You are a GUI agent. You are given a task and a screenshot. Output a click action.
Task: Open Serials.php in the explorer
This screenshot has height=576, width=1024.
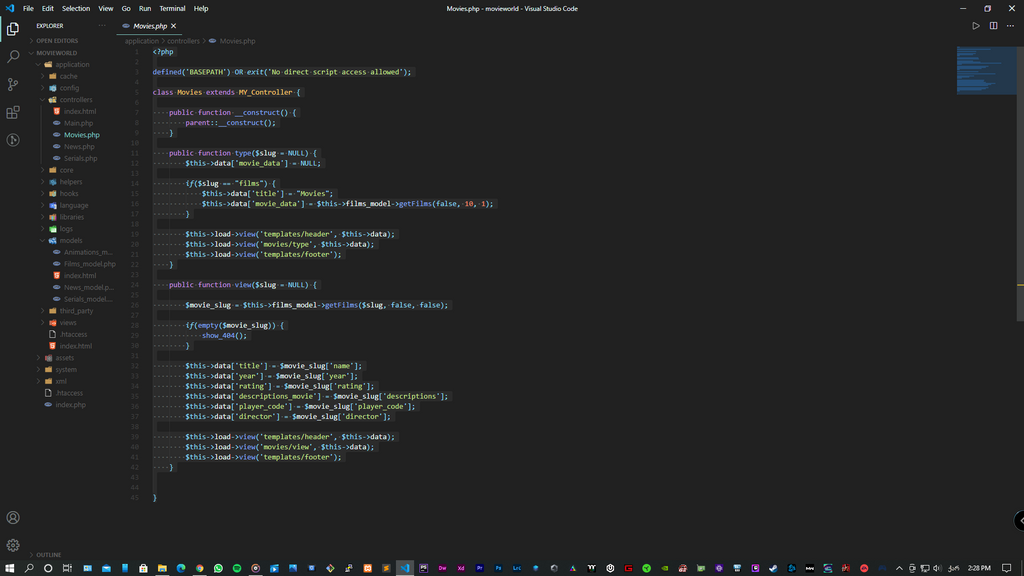point(80,159)
